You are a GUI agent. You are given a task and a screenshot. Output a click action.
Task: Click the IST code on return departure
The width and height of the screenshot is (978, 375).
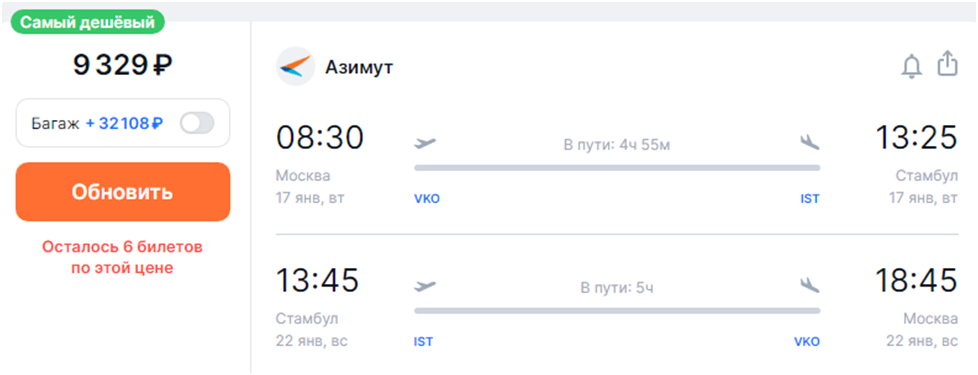(424, 342)
